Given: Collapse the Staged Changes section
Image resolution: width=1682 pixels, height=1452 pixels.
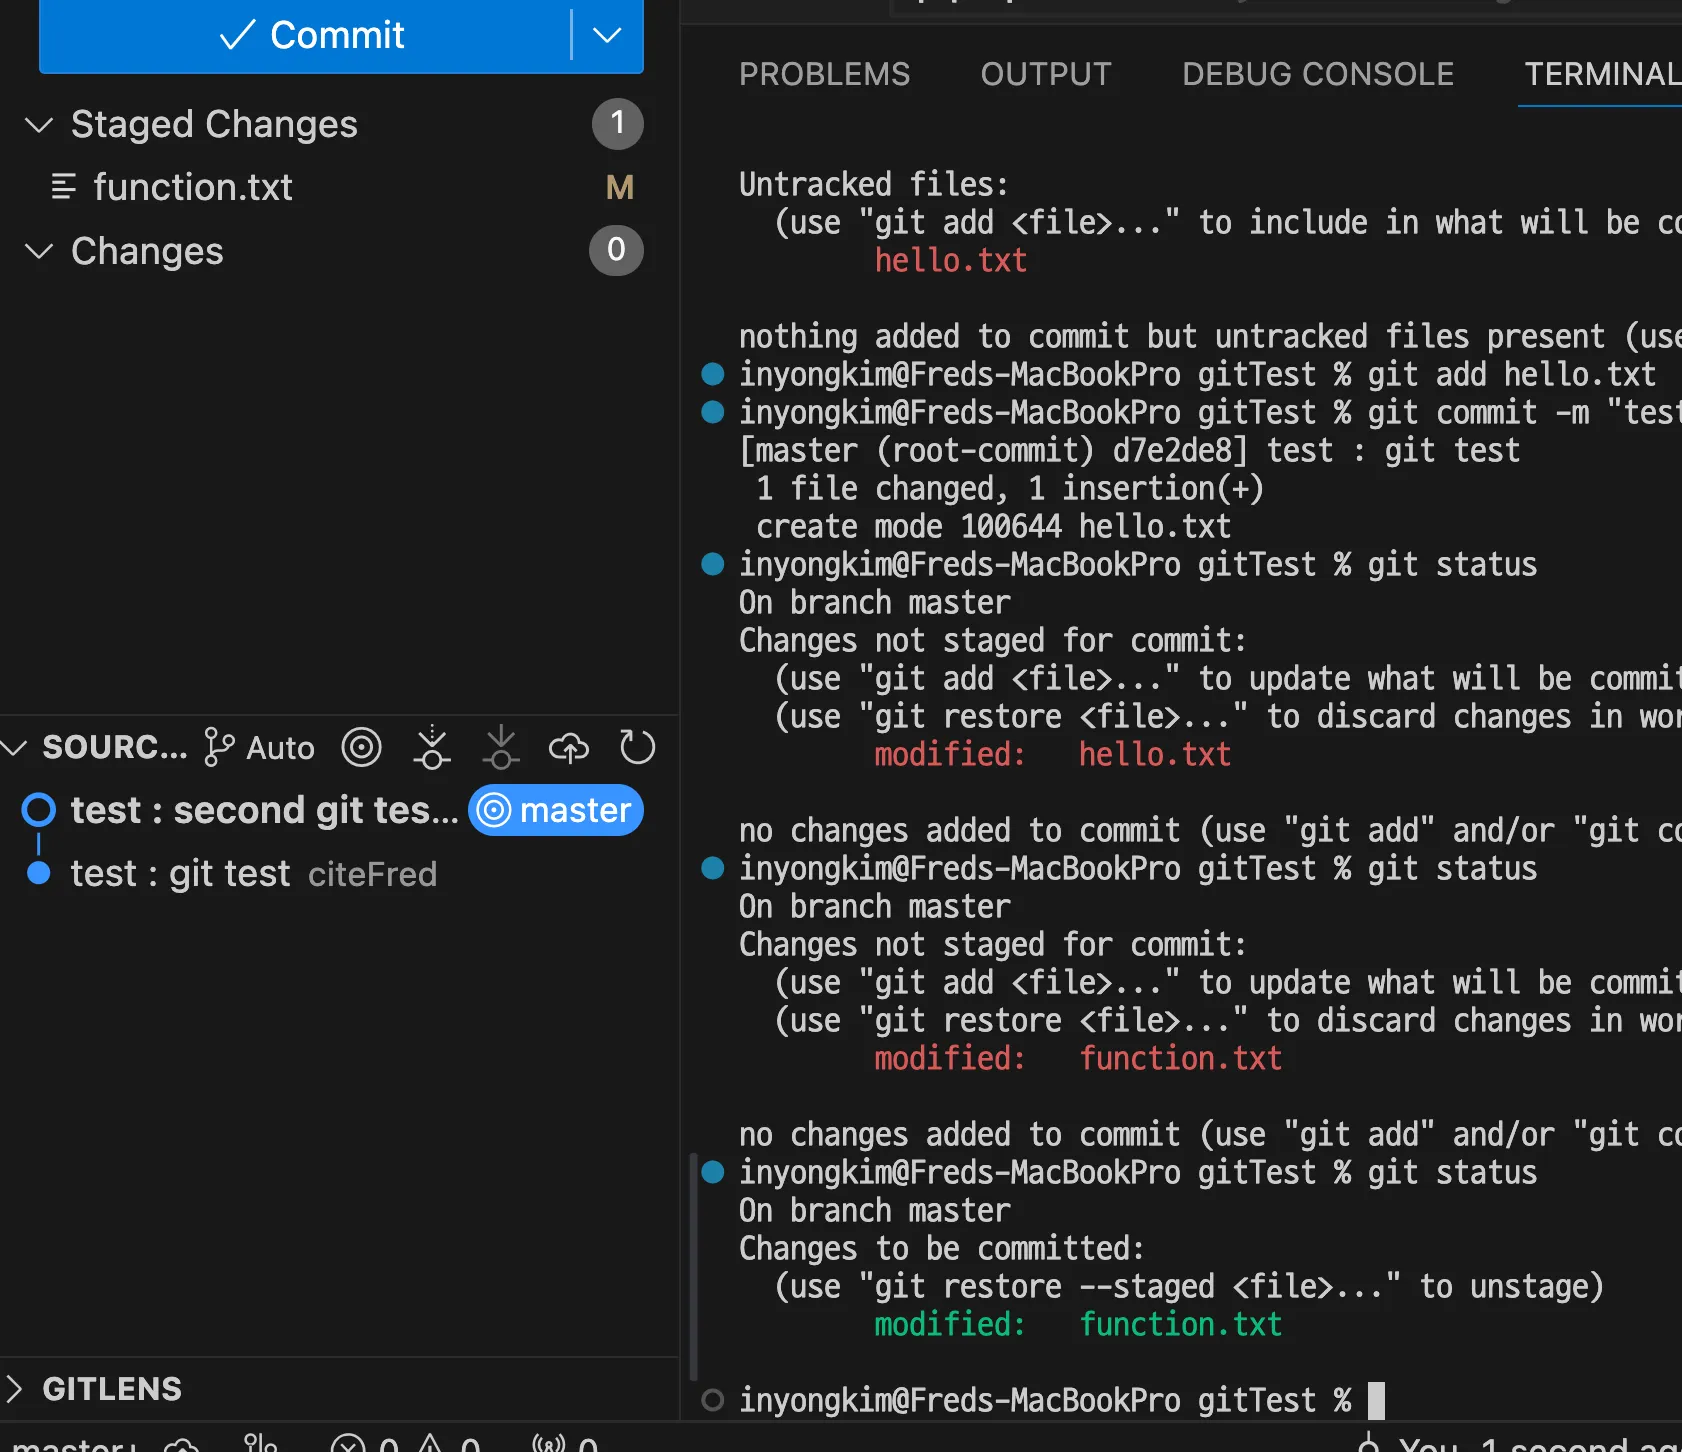Looking at the screenshot, I should tap(38, 125).
